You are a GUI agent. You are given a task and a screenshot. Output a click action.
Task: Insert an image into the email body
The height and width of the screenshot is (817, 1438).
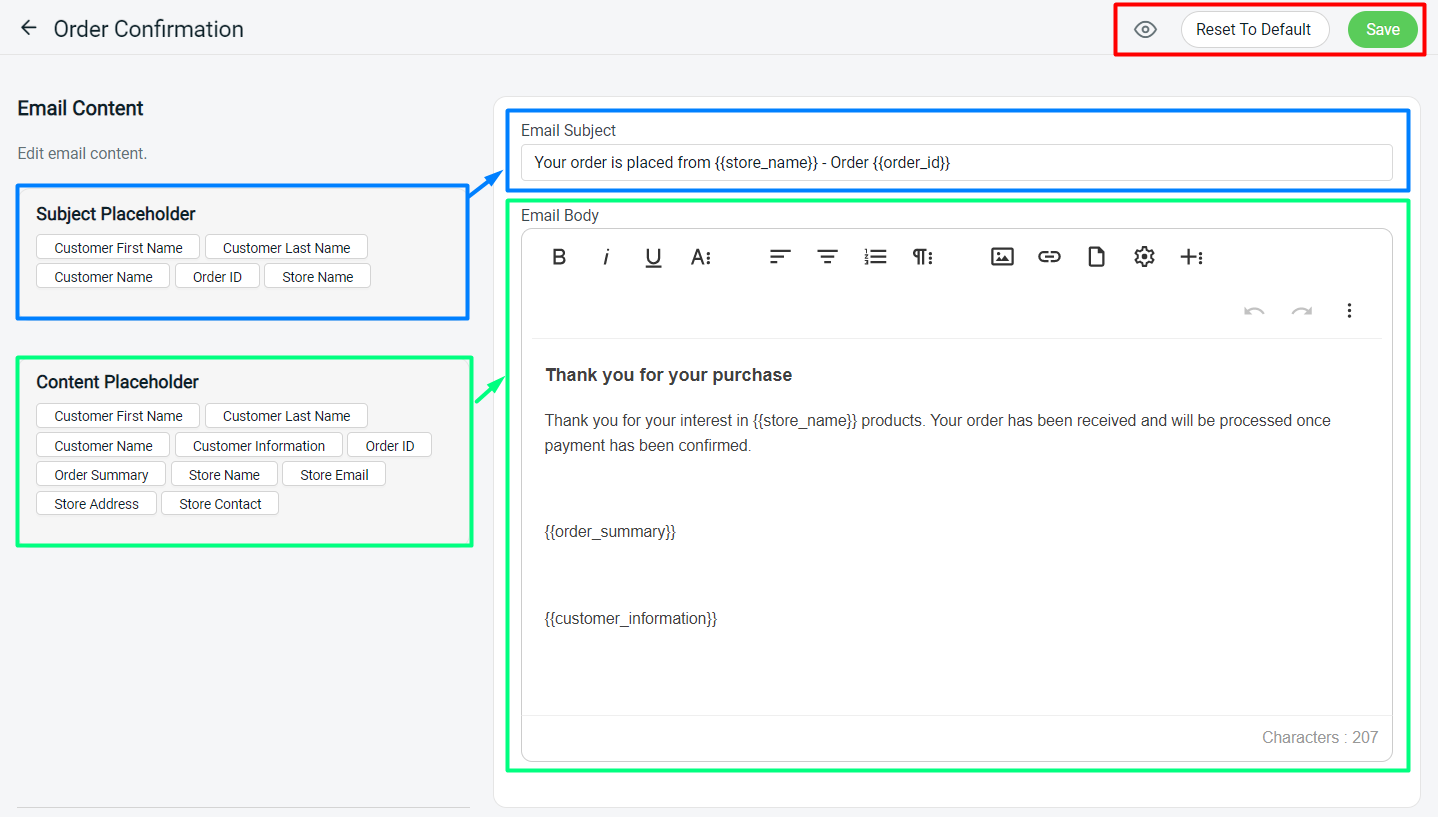point(1002,257)
